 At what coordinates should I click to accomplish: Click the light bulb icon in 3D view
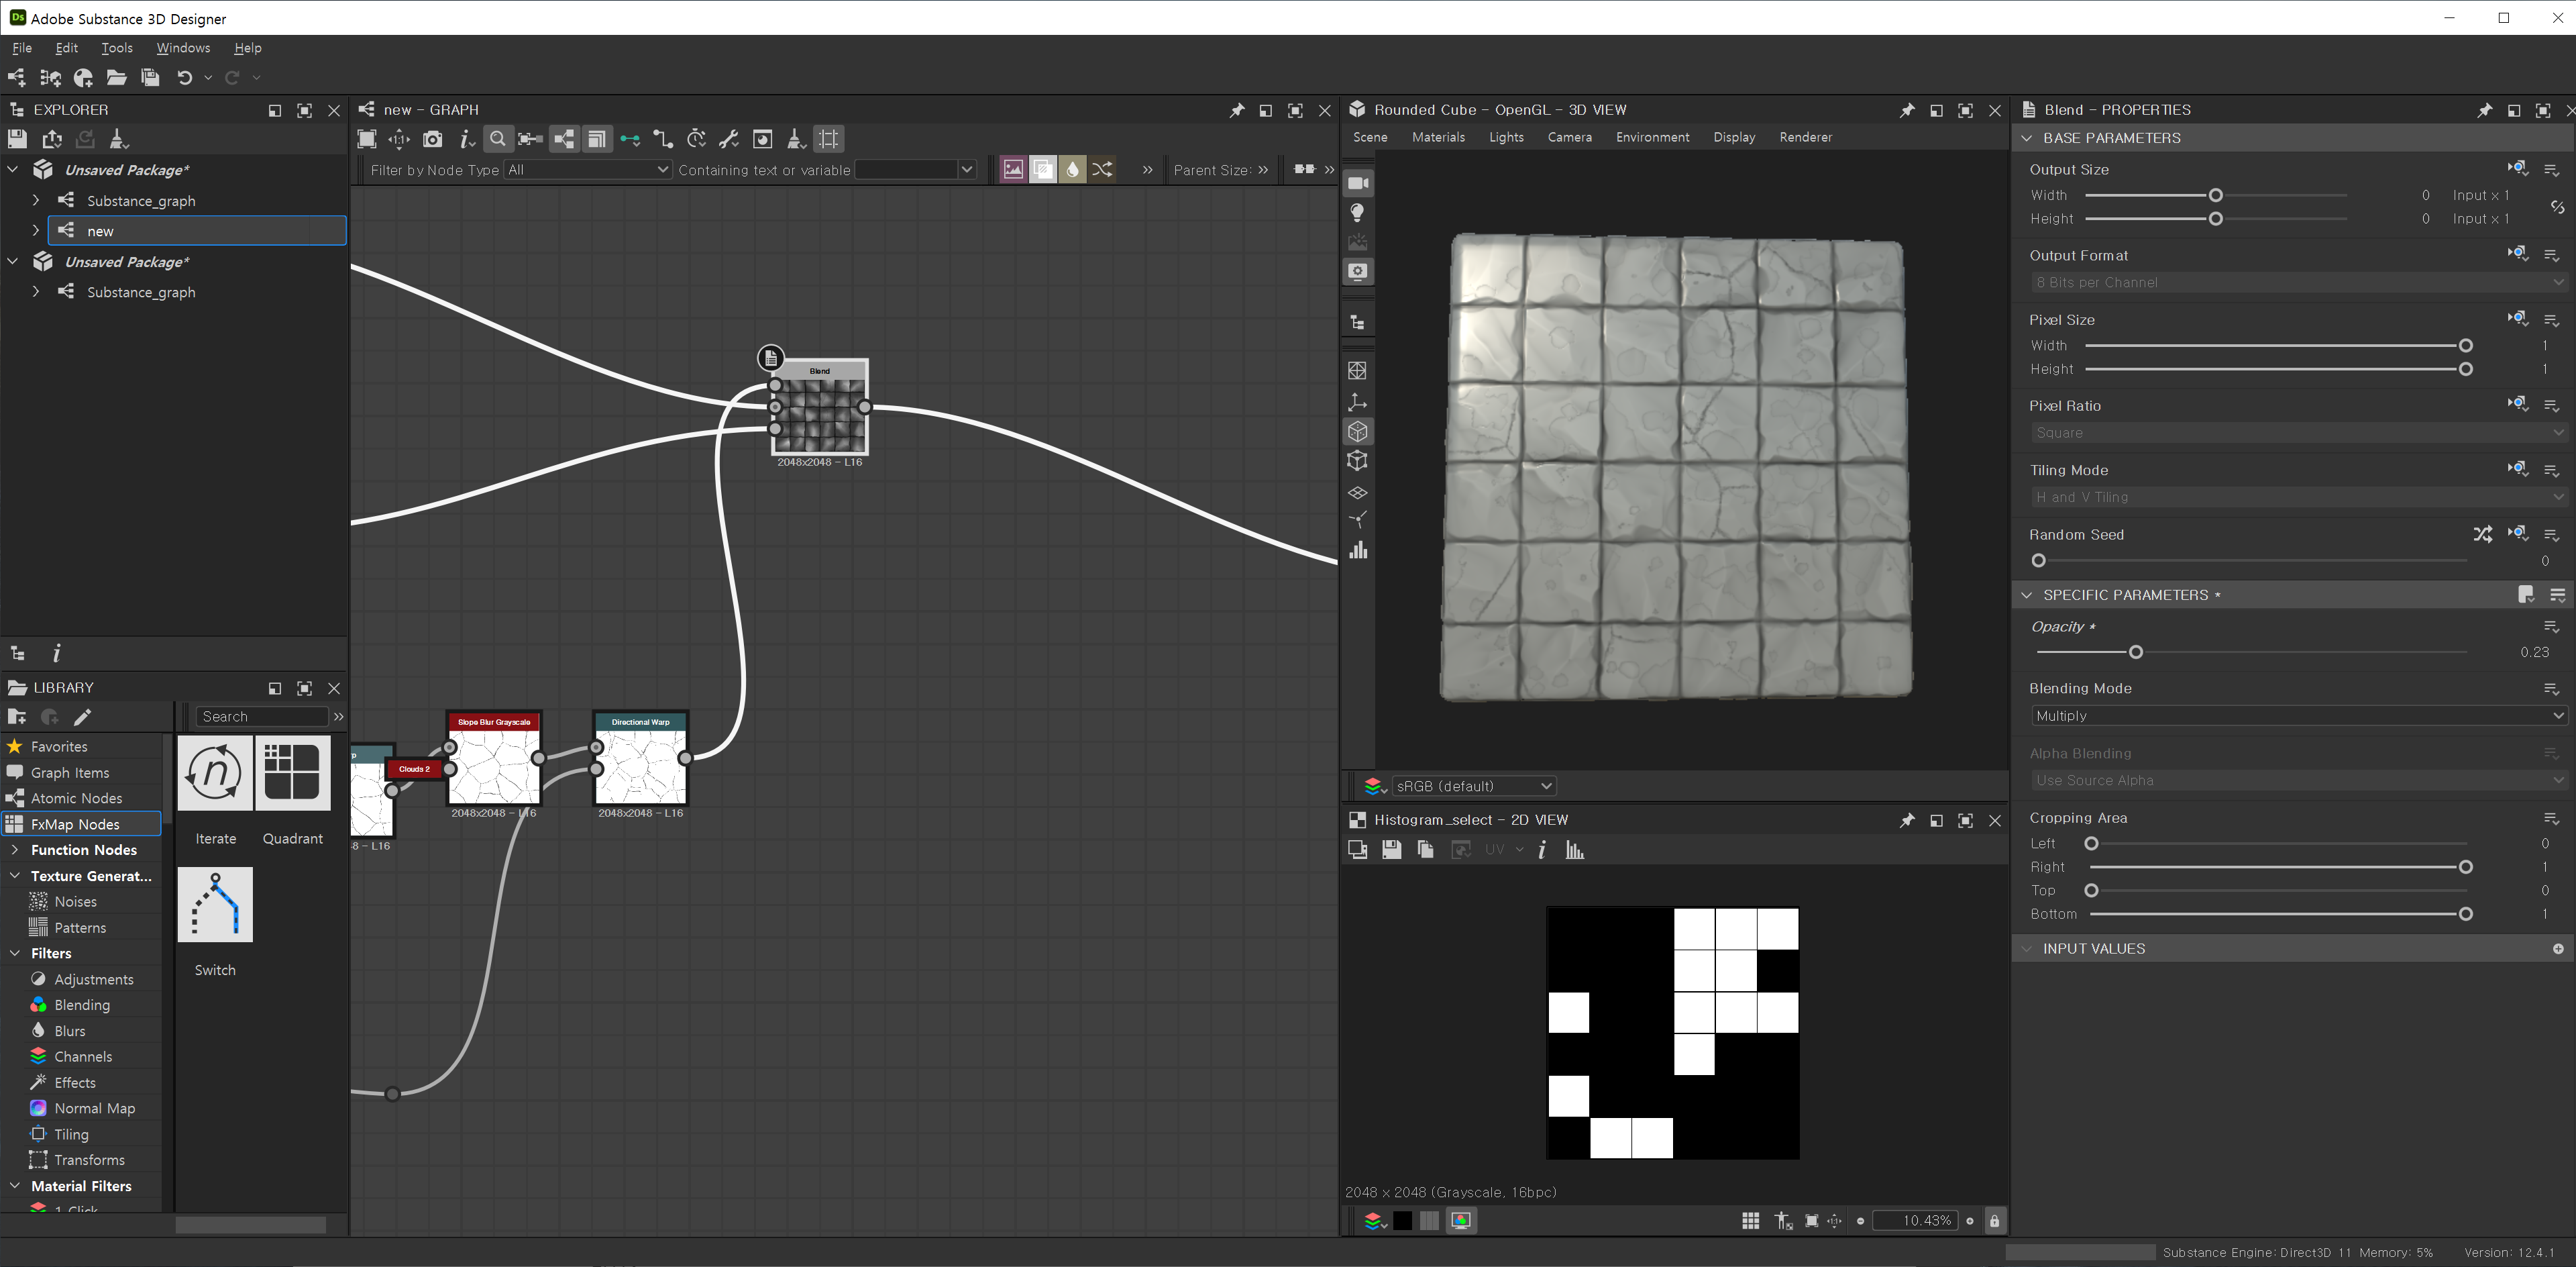tap(1358, 213)
